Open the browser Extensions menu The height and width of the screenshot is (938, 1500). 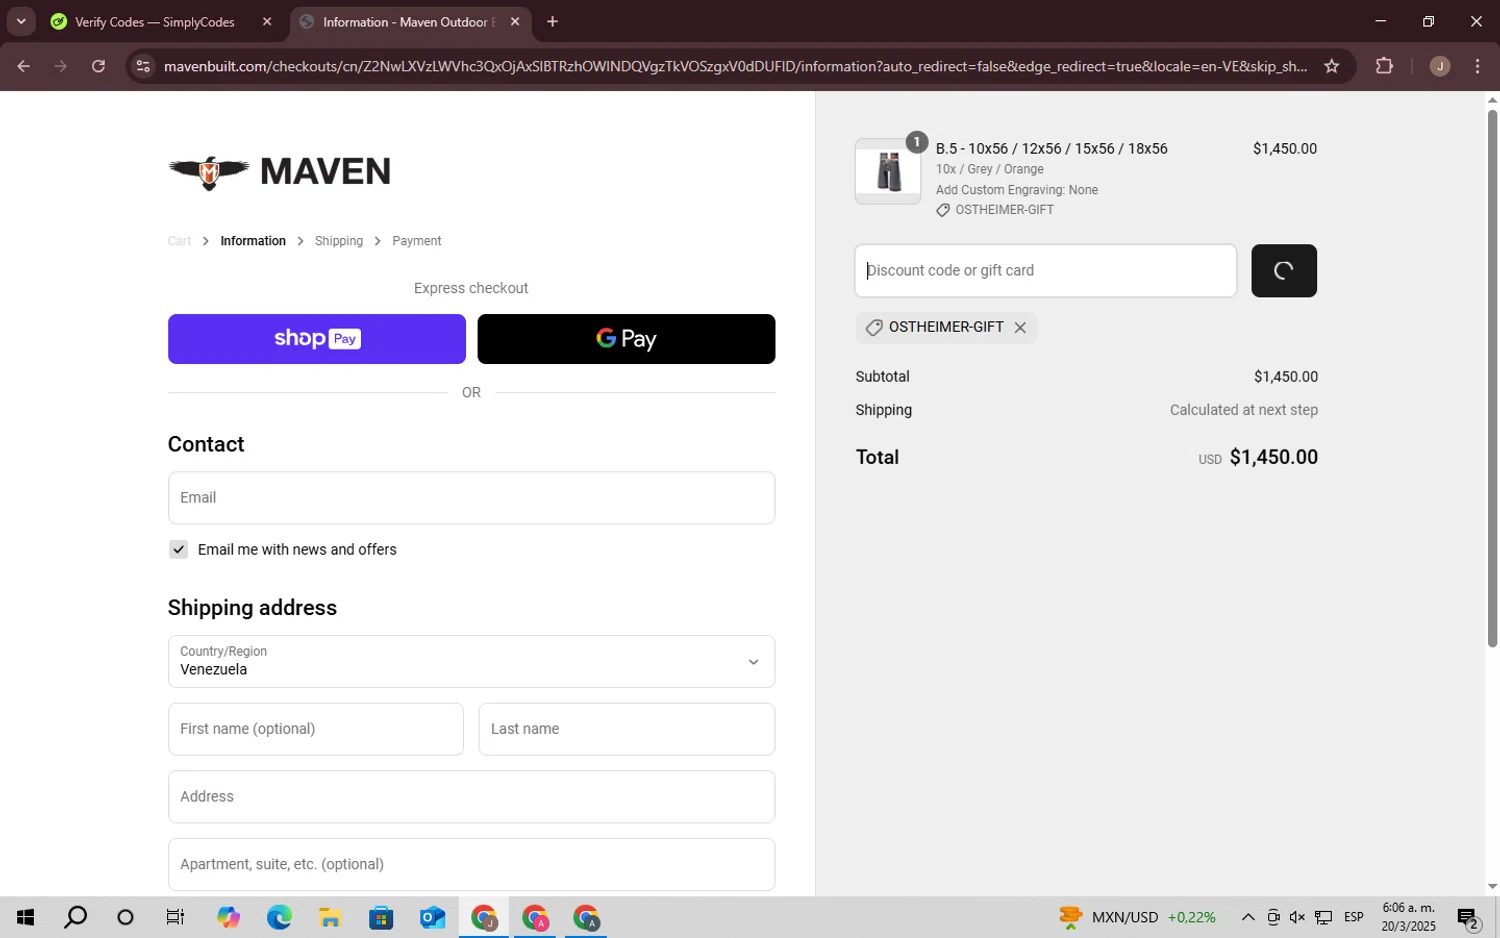click(1384, 67)
